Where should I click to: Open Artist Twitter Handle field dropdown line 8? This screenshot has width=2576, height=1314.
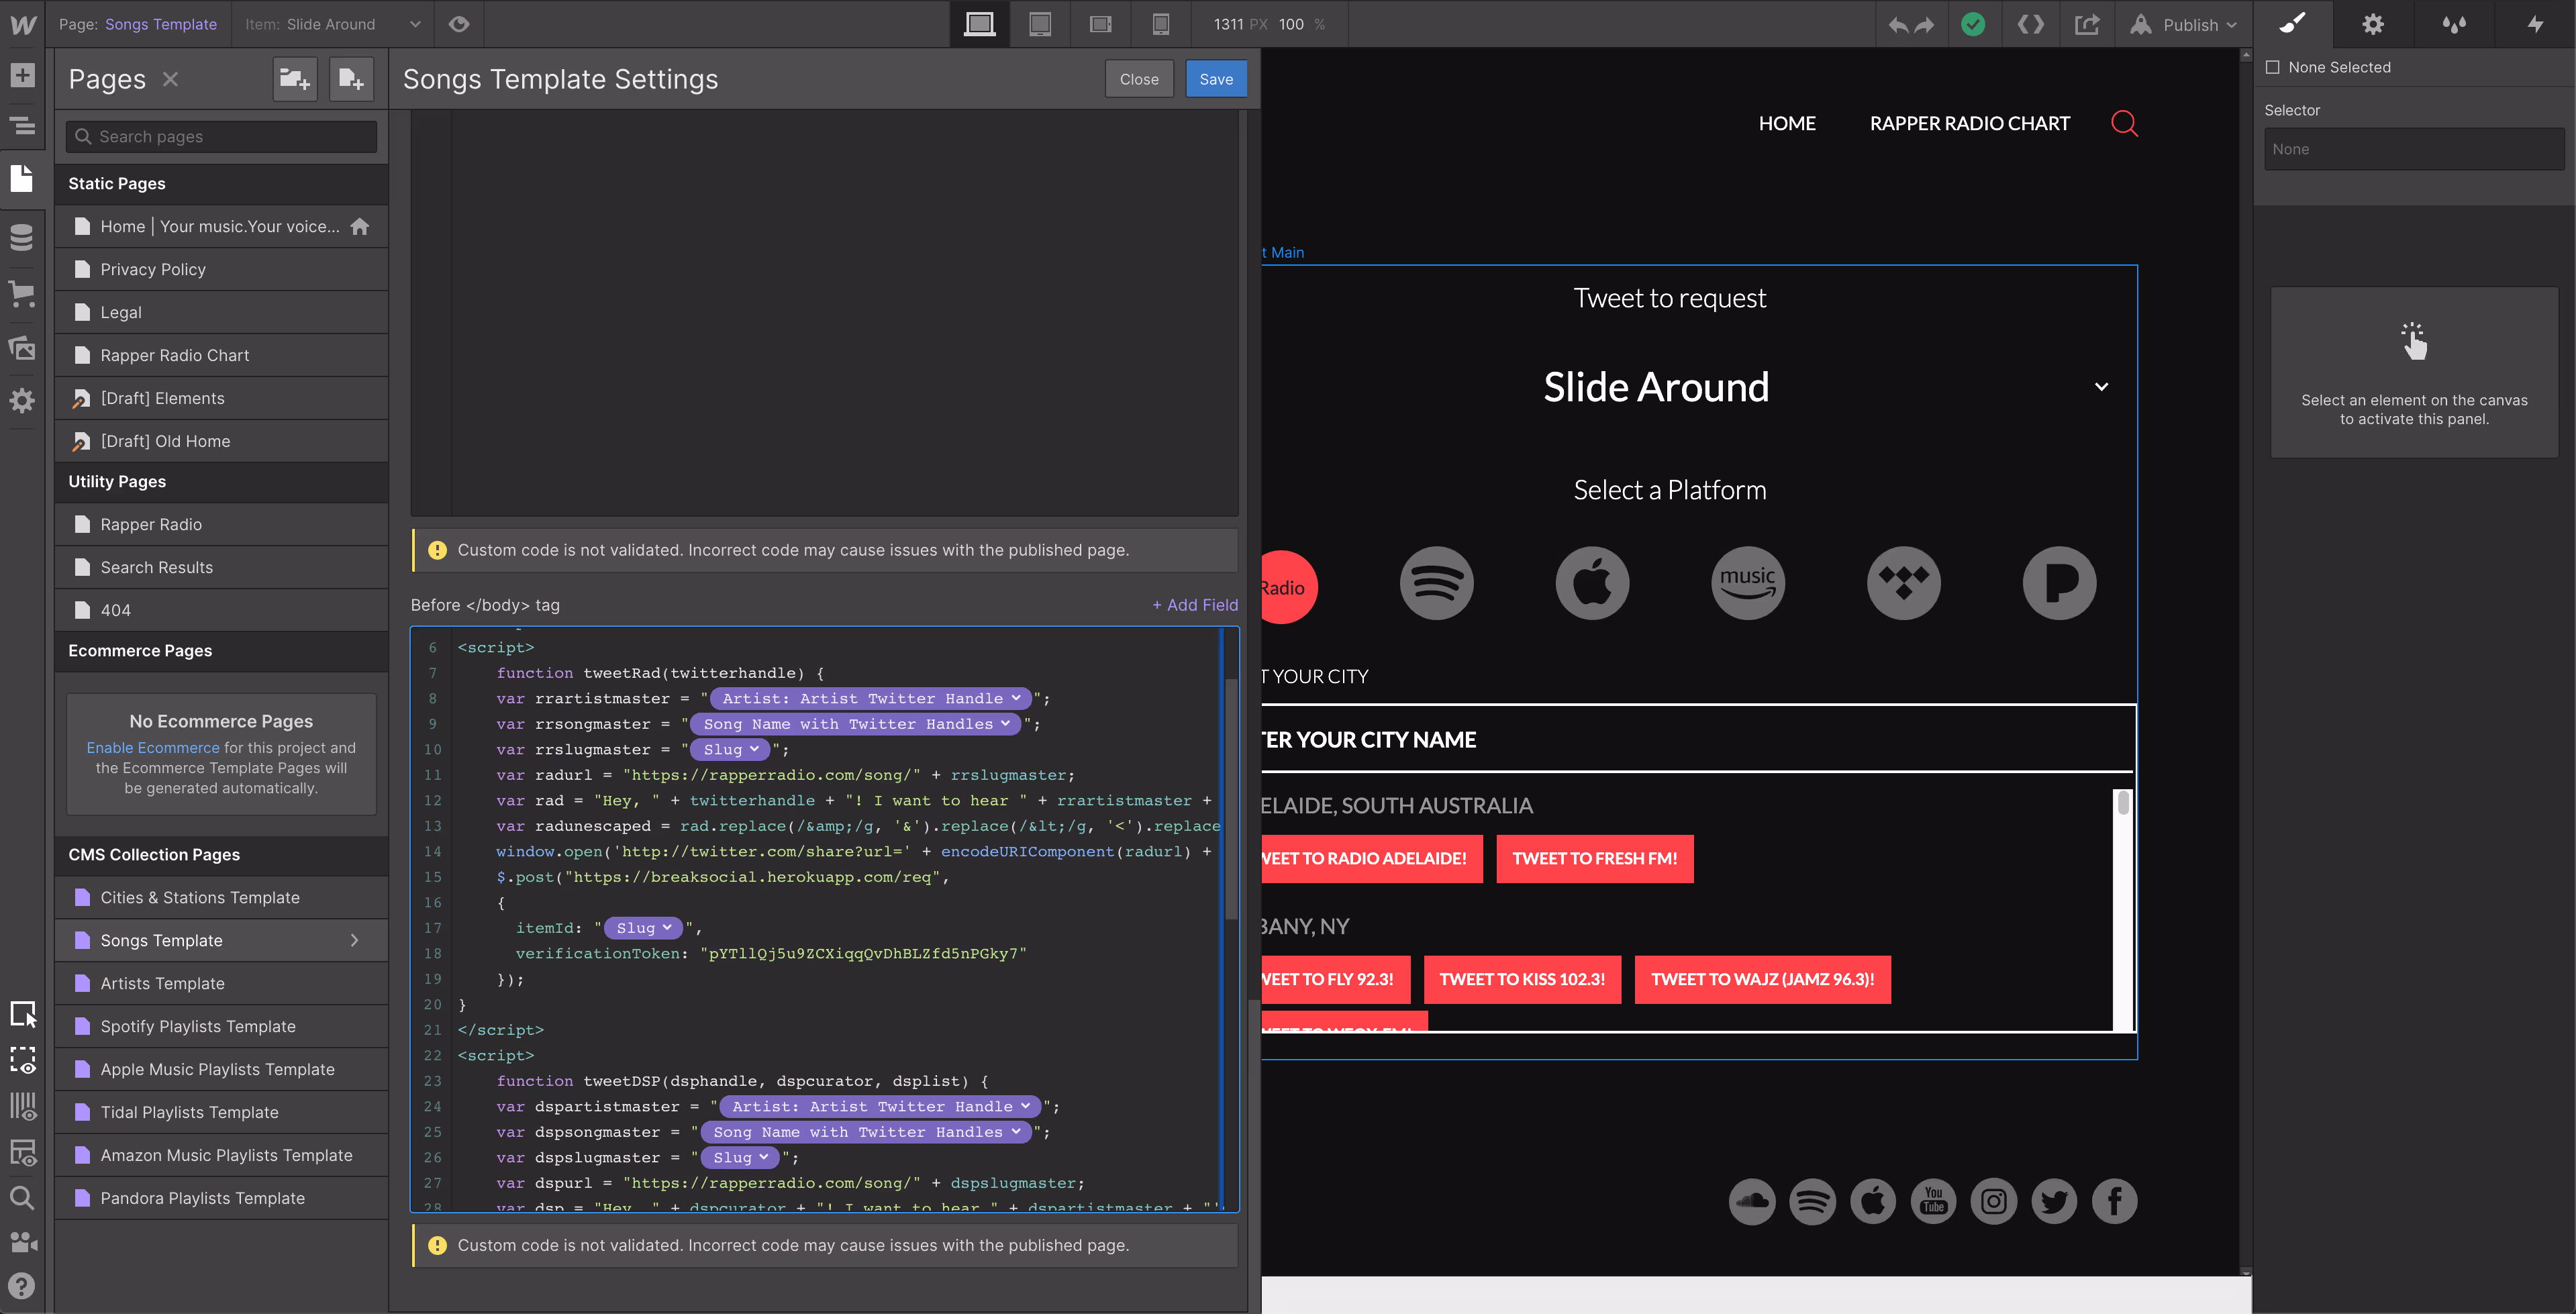(x=871, y=698)
